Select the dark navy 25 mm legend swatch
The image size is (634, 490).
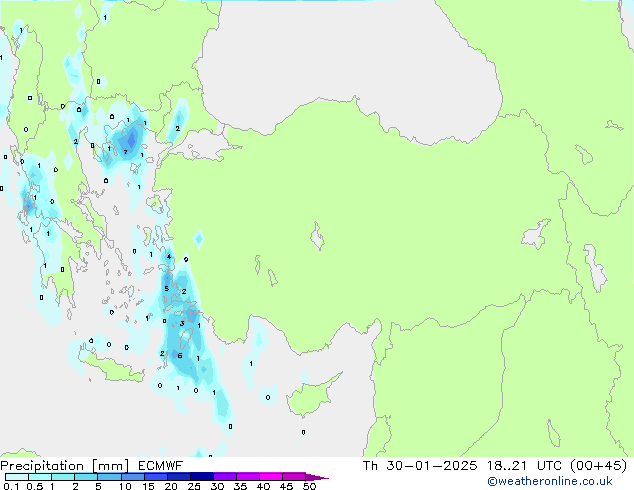tap(201, 477)
